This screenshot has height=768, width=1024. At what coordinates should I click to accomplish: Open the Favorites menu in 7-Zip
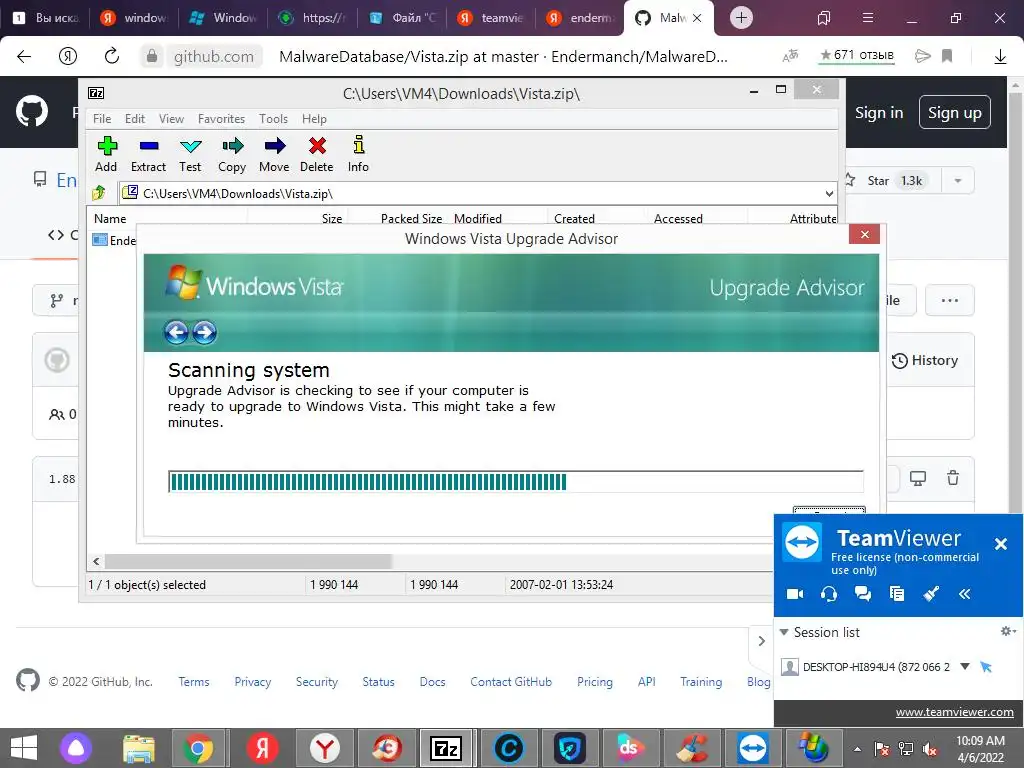[221, 119]
